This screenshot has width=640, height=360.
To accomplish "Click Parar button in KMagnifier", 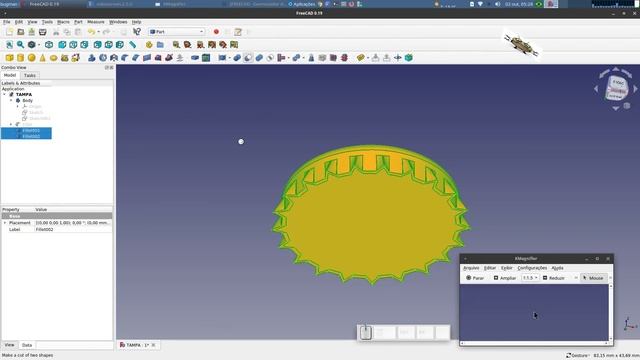I will 475,278.
